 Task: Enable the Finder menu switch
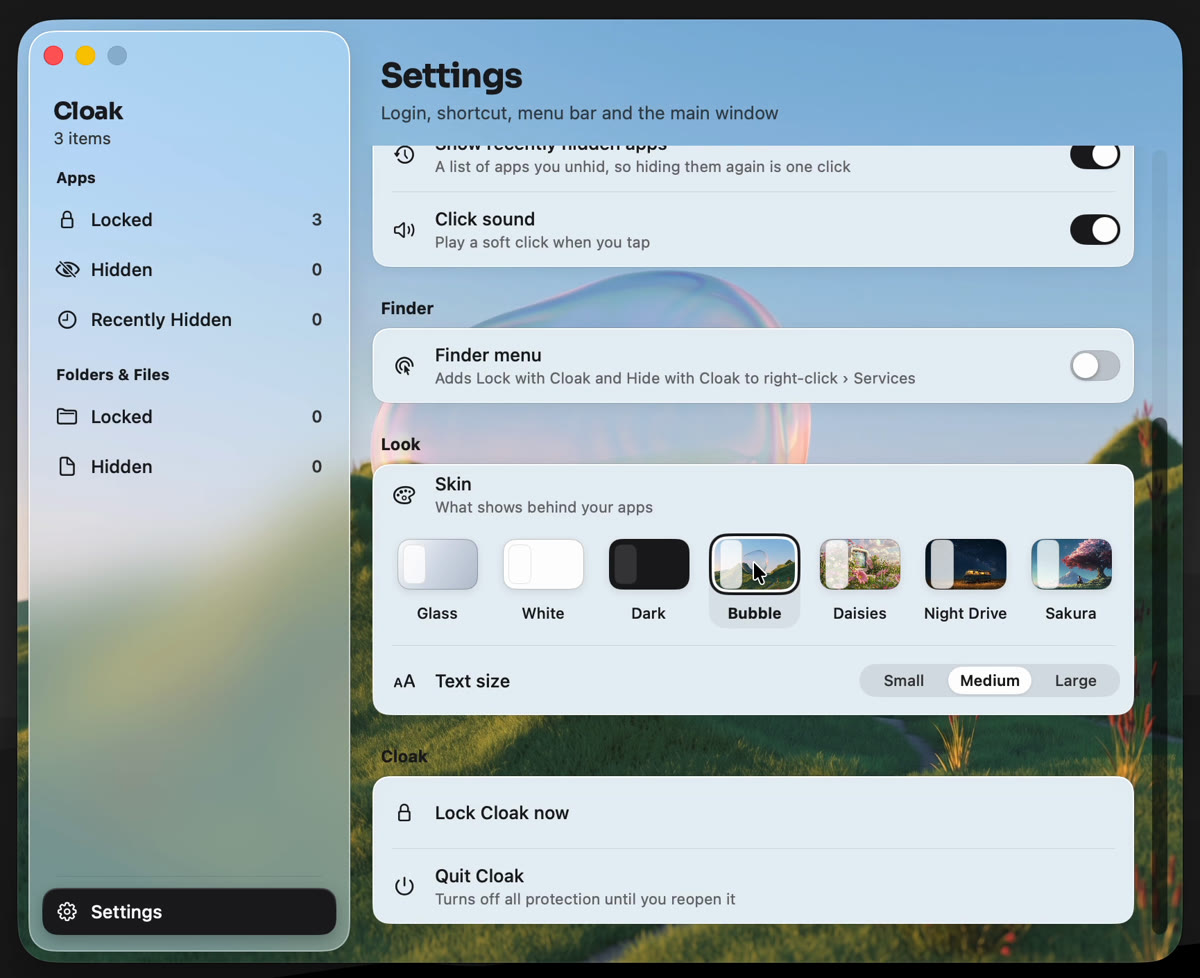point(1095,366)
